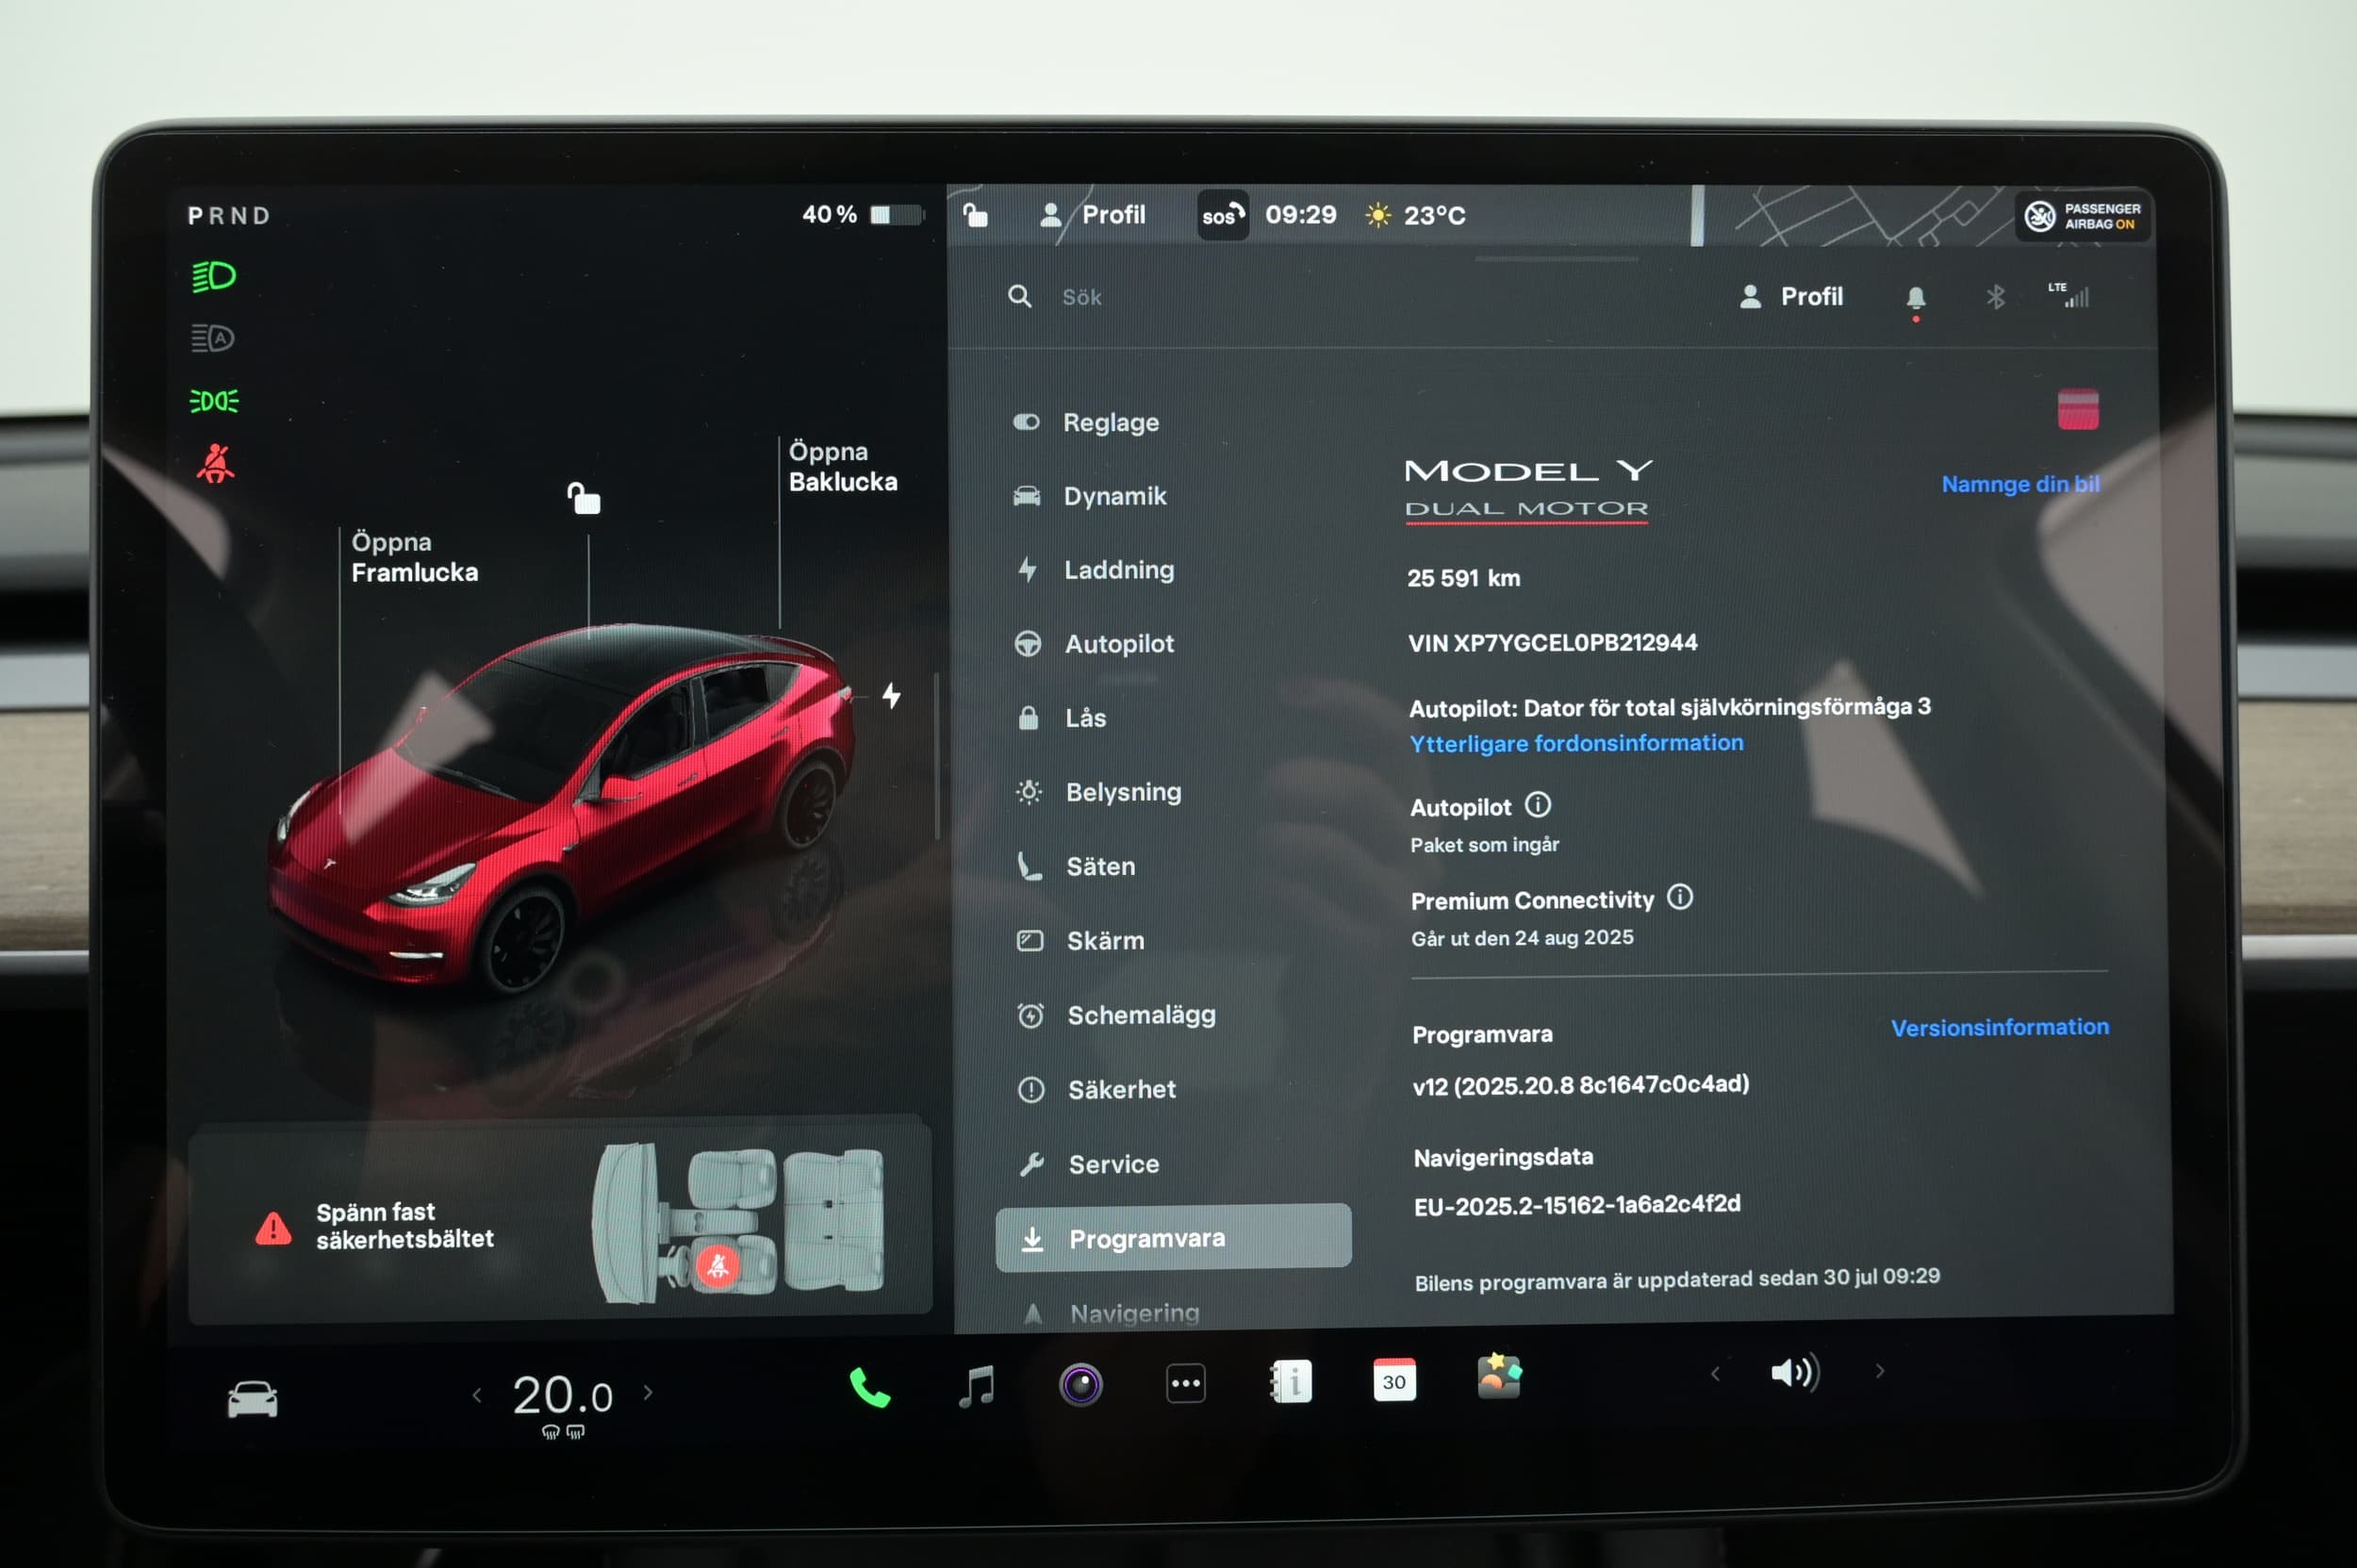Open Ytterligare fordonsinformation link
Screen dimensions: 2357x1568
[x=1576, y=743]
